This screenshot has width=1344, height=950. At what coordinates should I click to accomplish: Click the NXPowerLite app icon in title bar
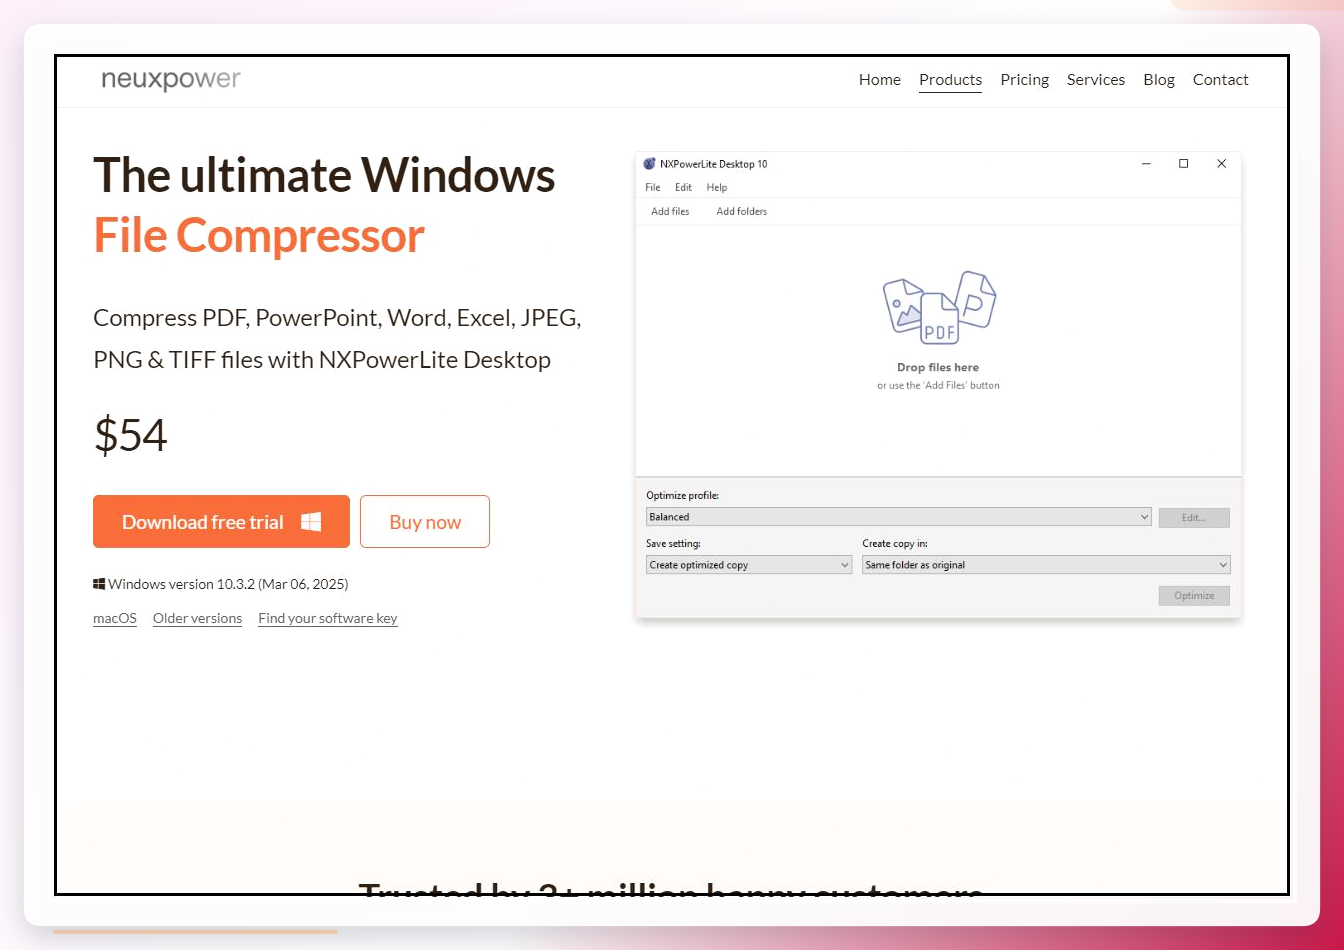point(649,164)
